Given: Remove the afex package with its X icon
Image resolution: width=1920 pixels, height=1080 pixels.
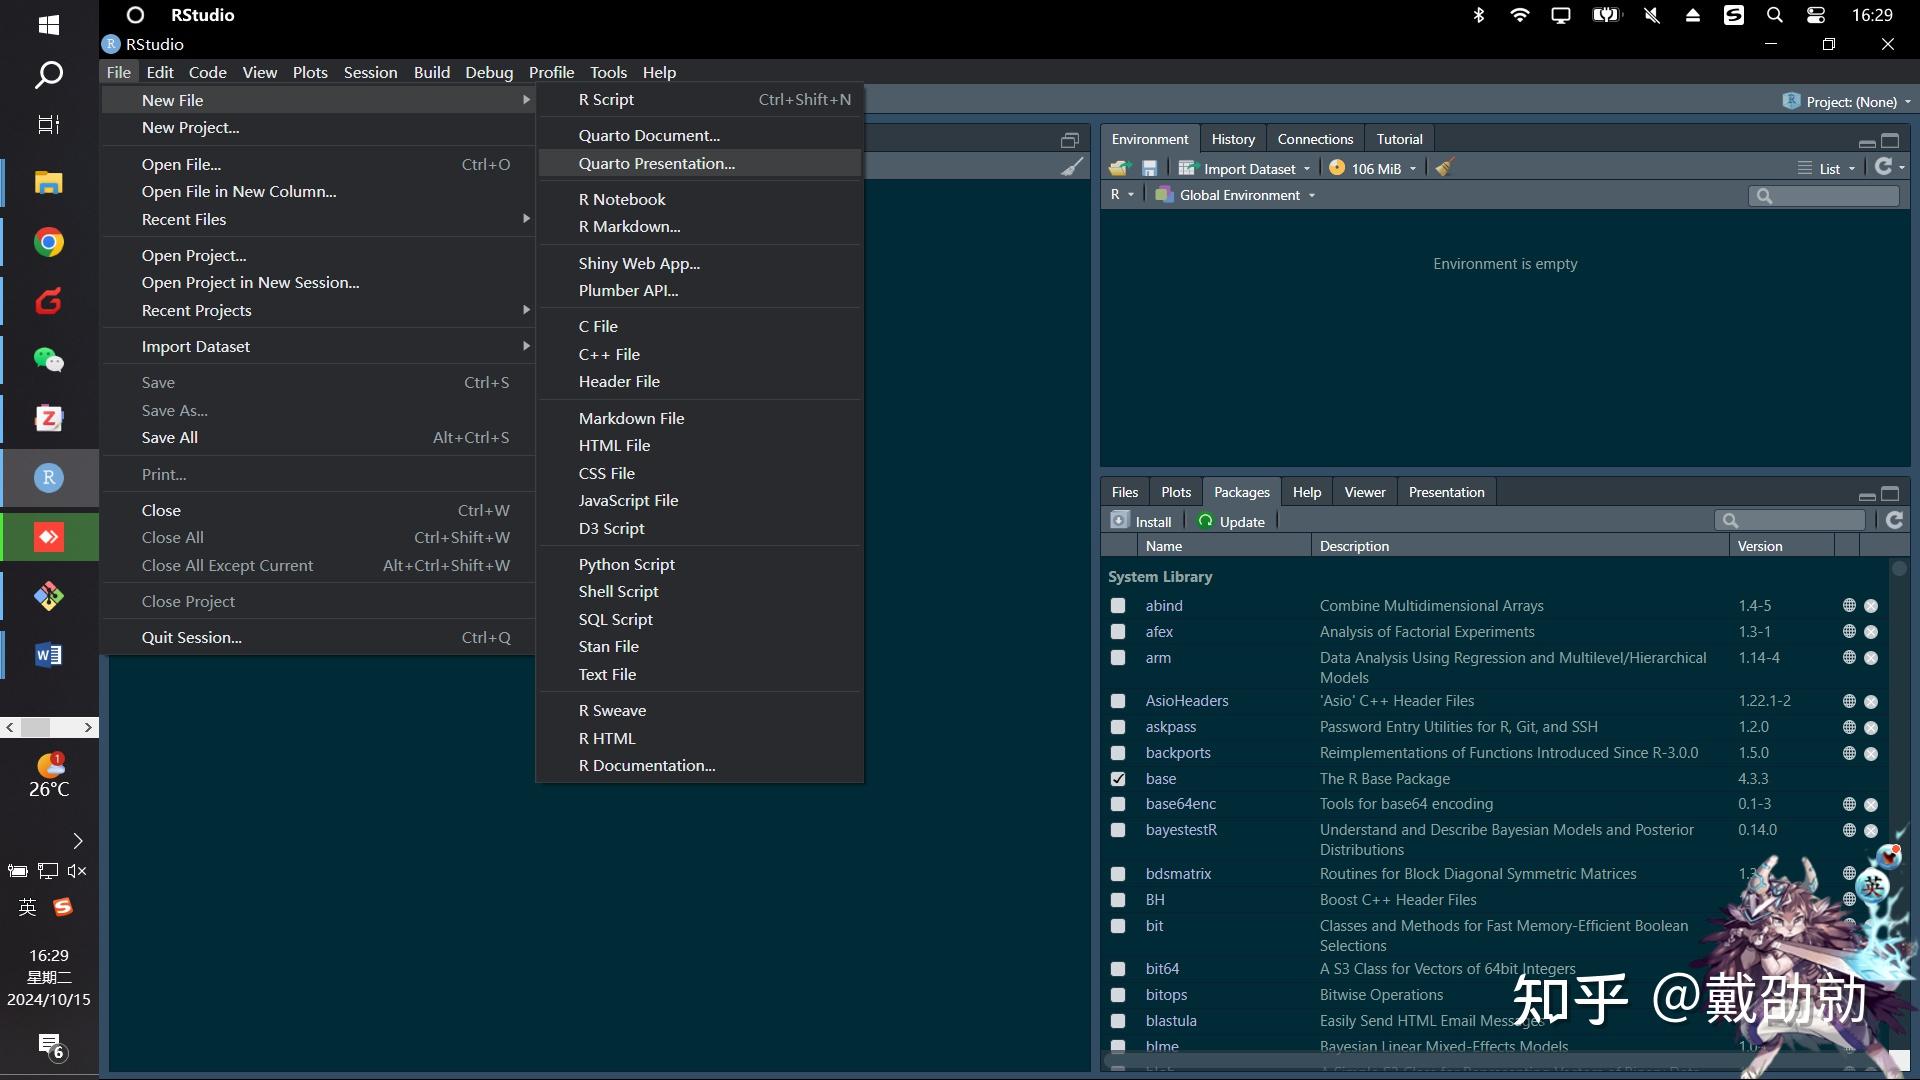Looking at the screenshot, I should pos(1871,632).
